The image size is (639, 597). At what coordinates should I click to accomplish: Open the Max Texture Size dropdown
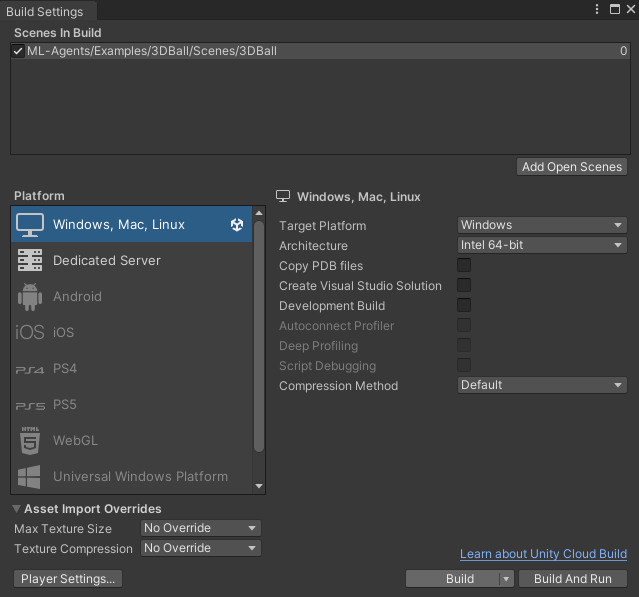click(x=201, y=528)
